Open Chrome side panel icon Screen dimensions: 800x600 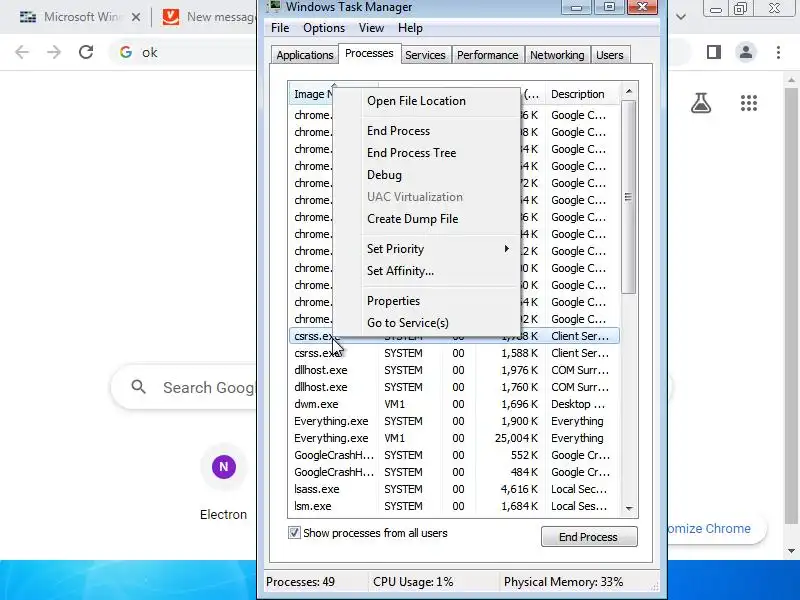point(714,52)
